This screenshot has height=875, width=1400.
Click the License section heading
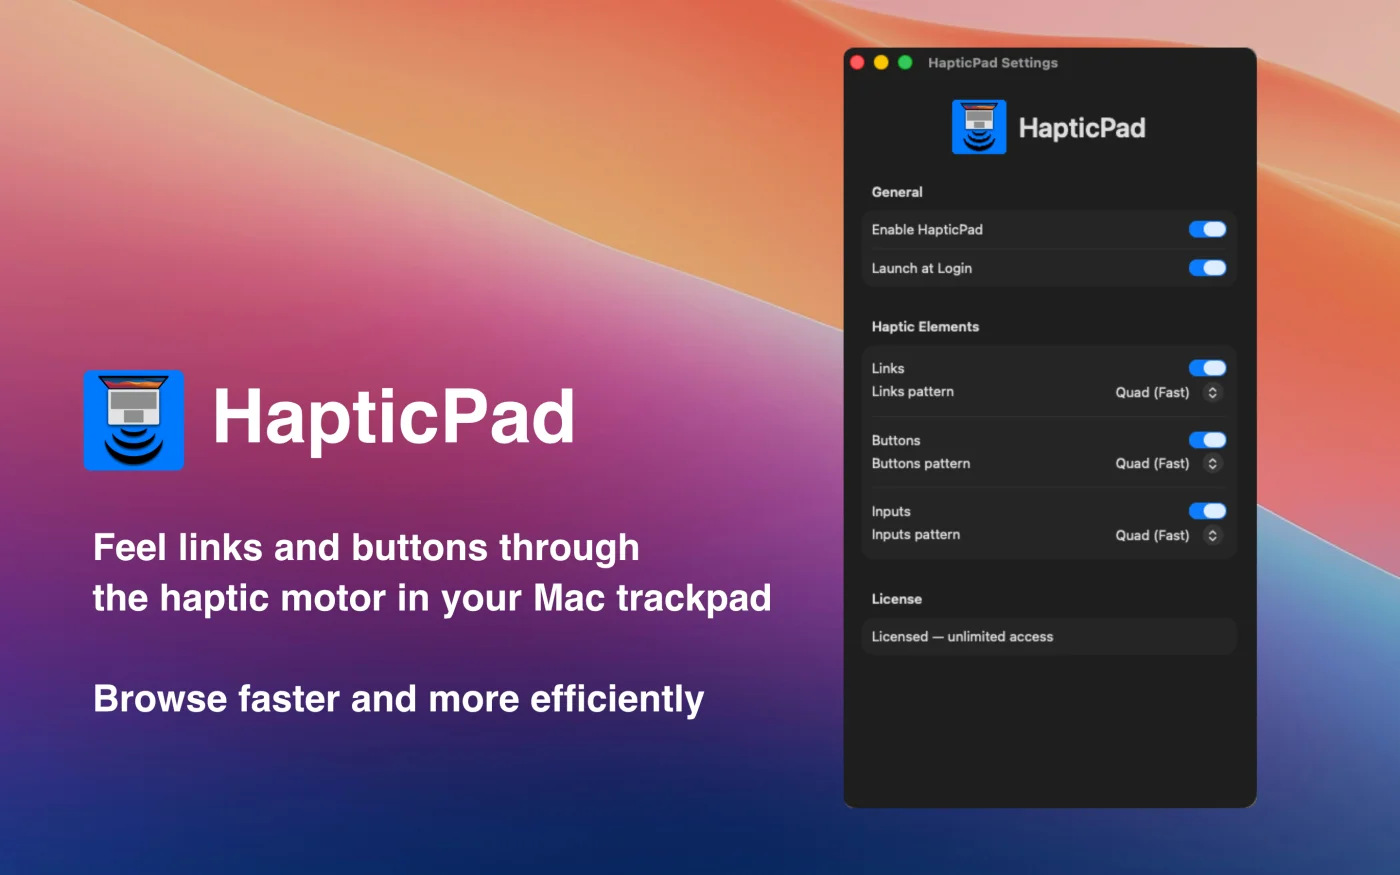click(897, 599)
